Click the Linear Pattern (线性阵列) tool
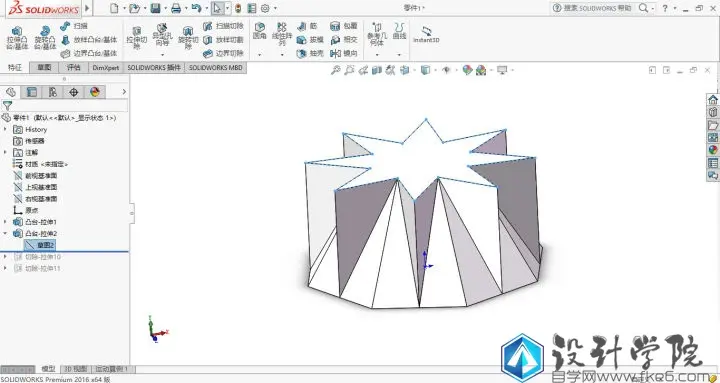720x383 pixels. [x=282, y=34]
